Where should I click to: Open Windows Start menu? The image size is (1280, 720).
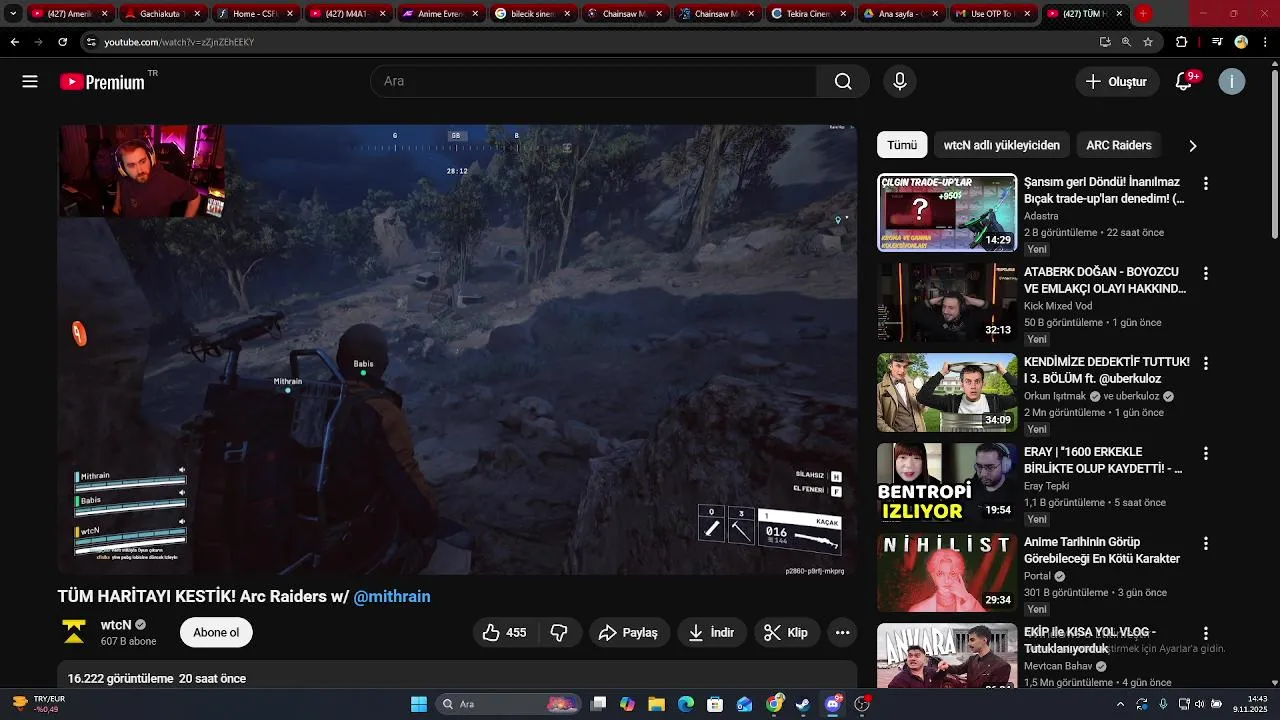[x=419, y=704]
